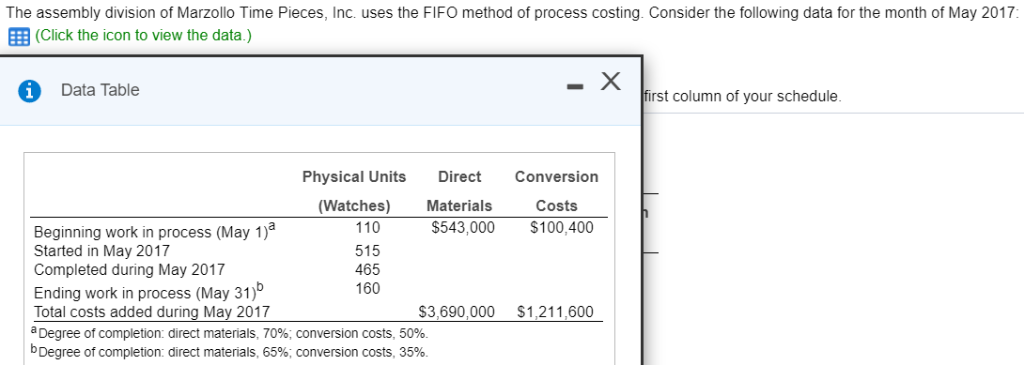This screenshot has height=365, width=1024.
Task: Click the $543,000 direct materials value
Action: point(463,229)
